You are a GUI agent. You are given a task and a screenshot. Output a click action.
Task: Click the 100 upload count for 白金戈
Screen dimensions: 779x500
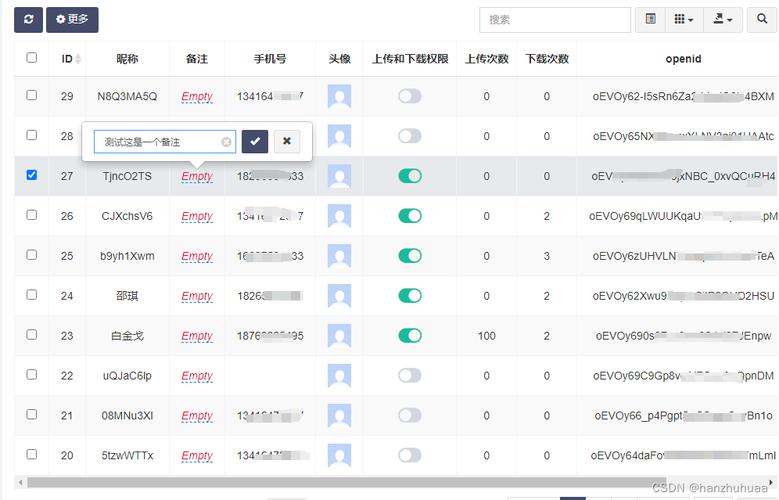pos(486,336)
